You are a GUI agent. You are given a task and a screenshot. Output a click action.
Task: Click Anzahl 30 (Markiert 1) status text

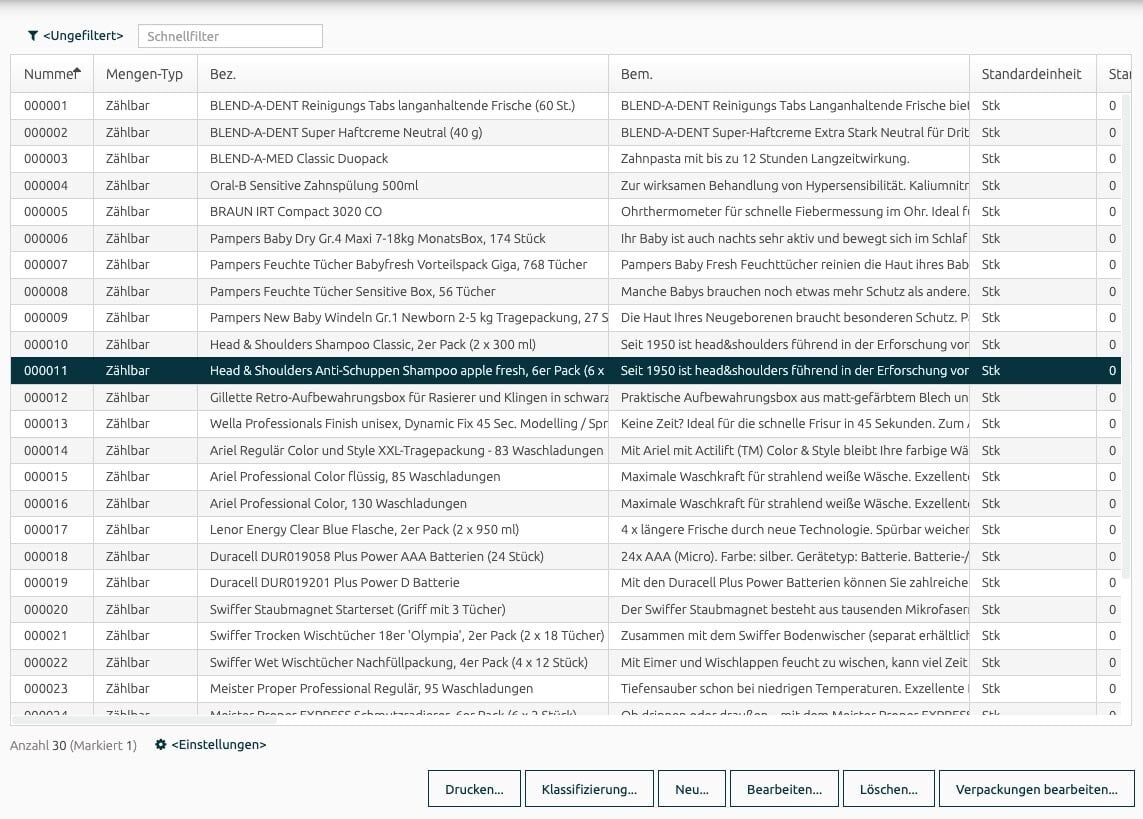[73, 745]
